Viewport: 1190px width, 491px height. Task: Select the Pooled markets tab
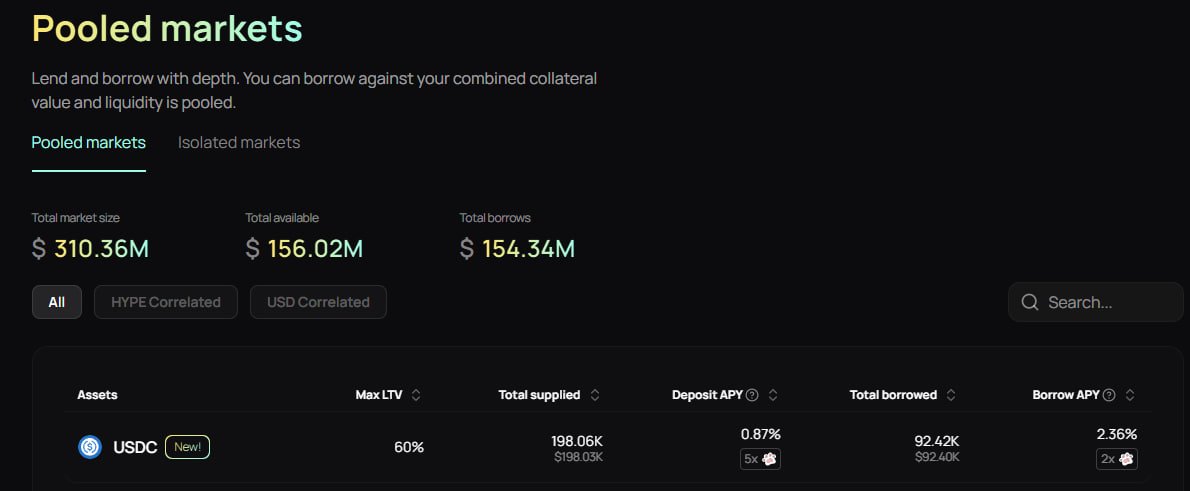pyautogui.click(x=88, y=142)
